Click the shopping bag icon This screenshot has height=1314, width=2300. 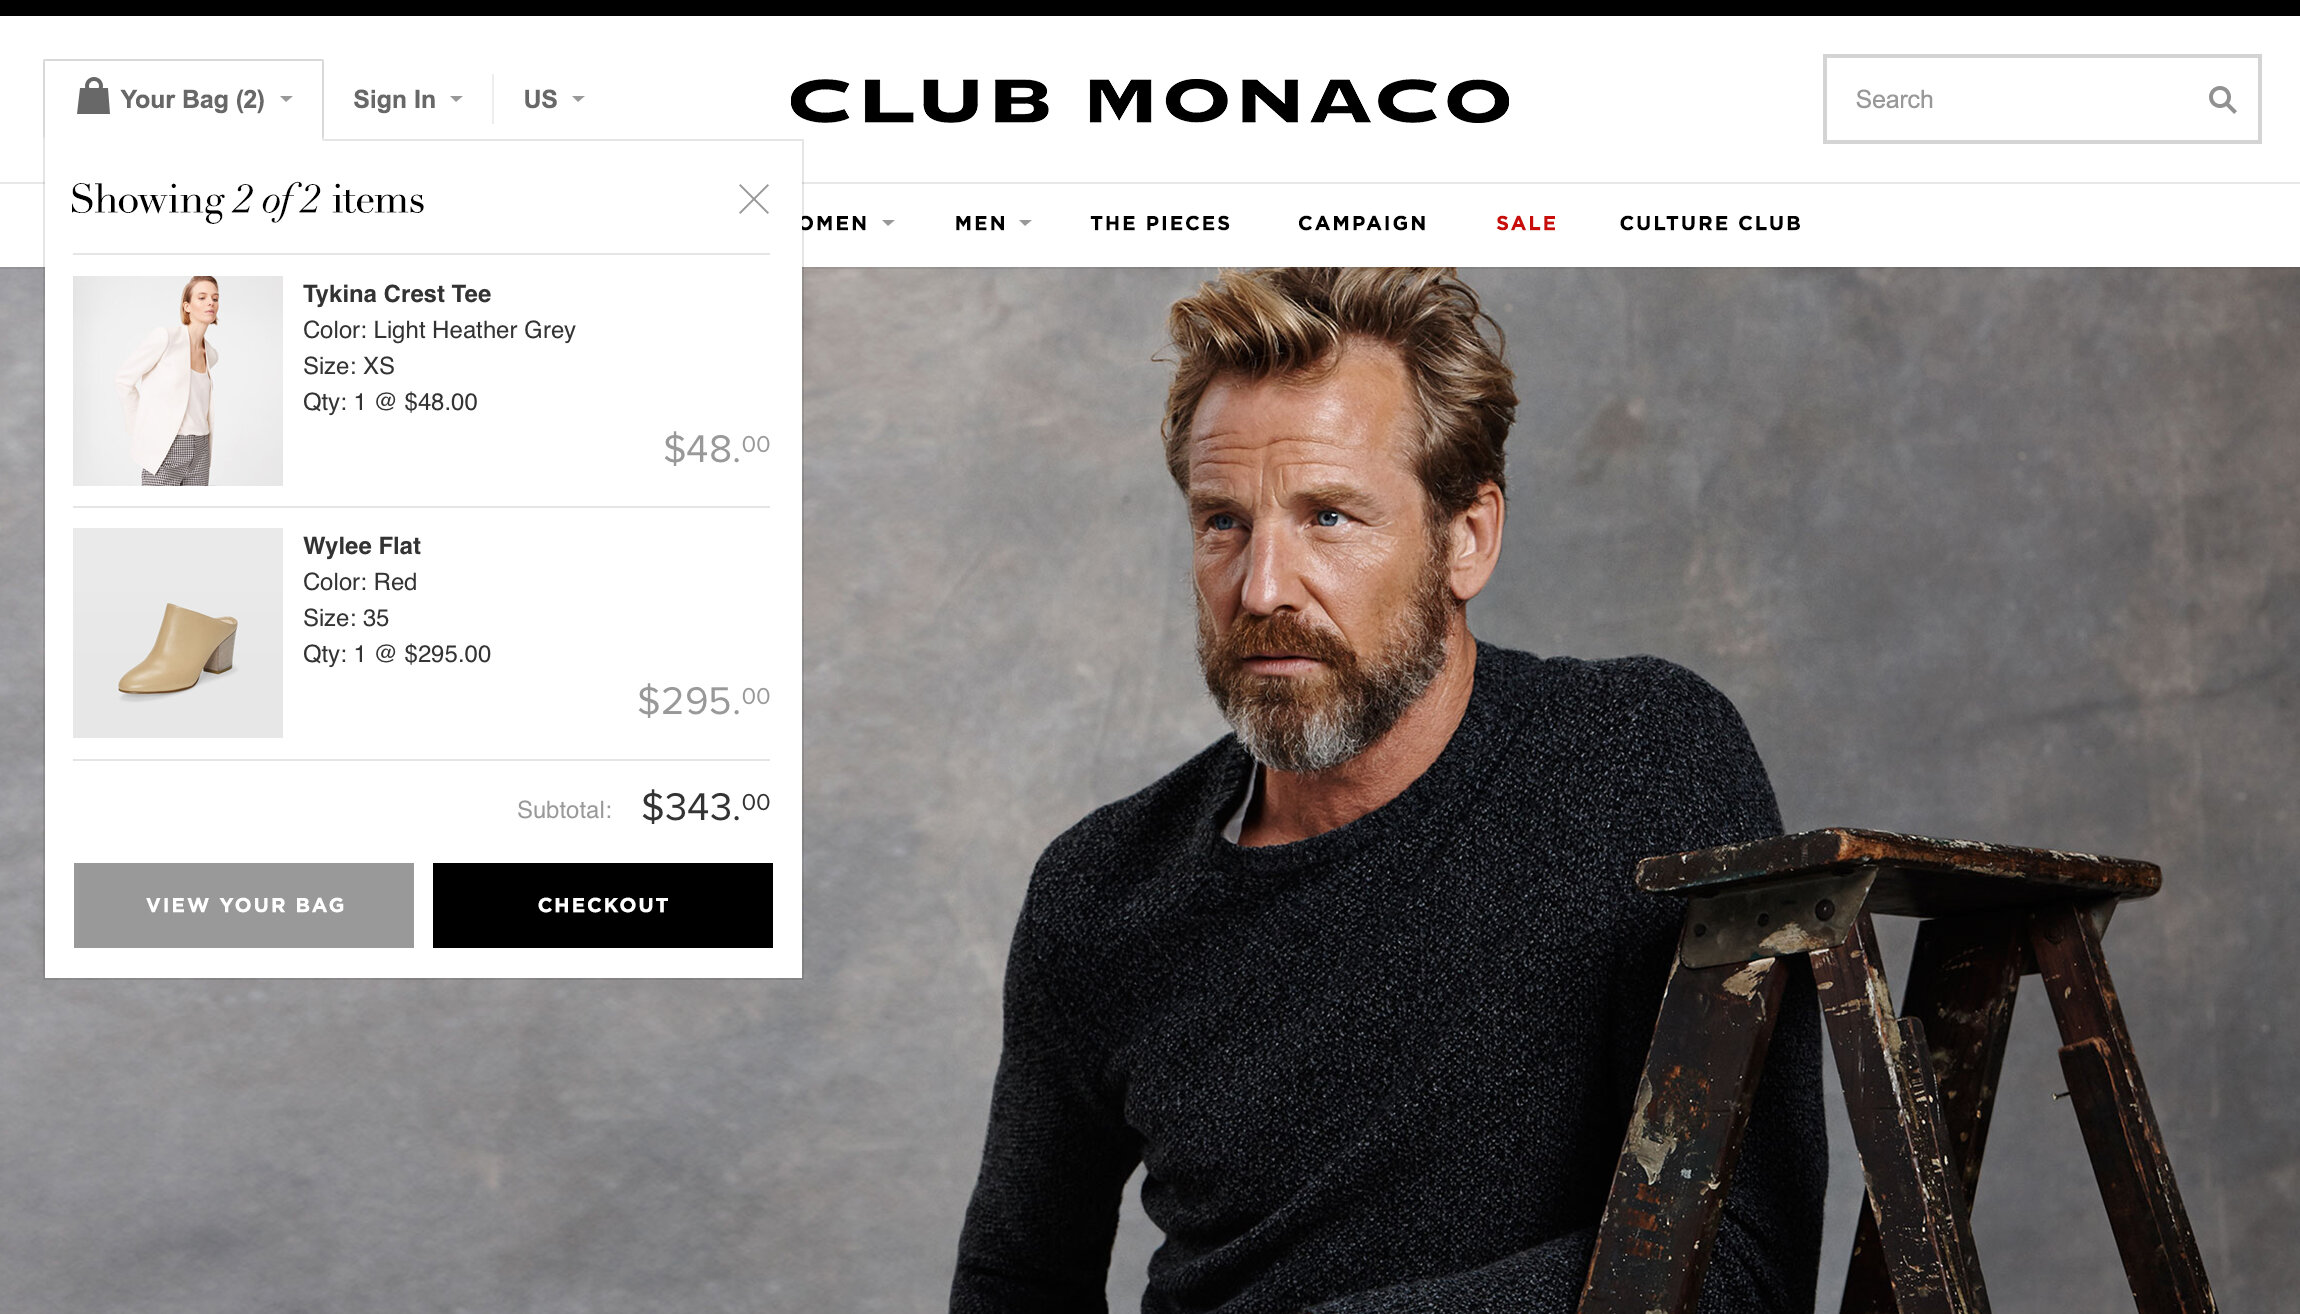click(x=93, y=97)
